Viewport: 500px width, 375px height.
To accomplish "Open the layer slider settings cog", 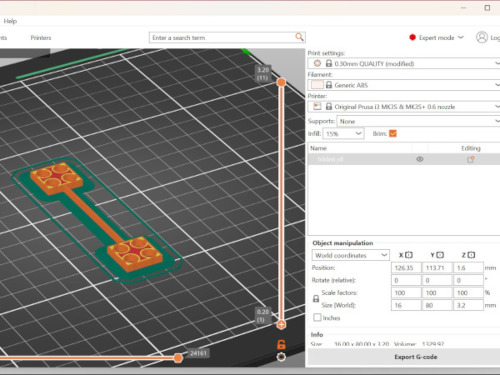I will click(281, 357).
